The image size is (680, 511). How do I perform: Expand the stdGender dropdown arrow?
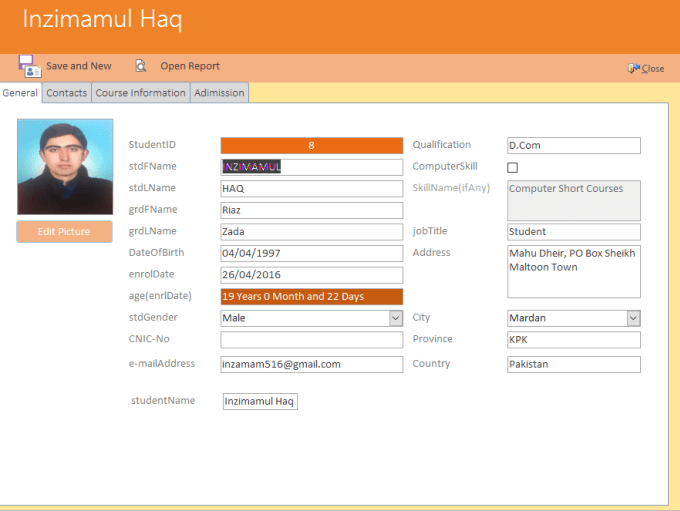tap(396, 318)
